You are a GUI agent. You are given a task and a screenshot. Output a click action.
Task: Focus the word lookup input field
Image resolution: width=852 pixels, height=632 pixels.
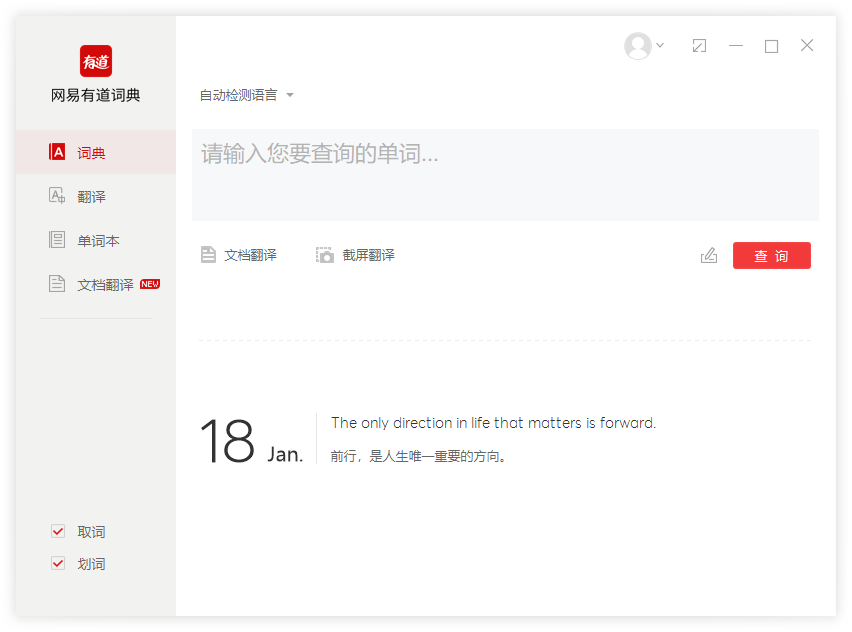pyautogui.click(x=505, y=175)
